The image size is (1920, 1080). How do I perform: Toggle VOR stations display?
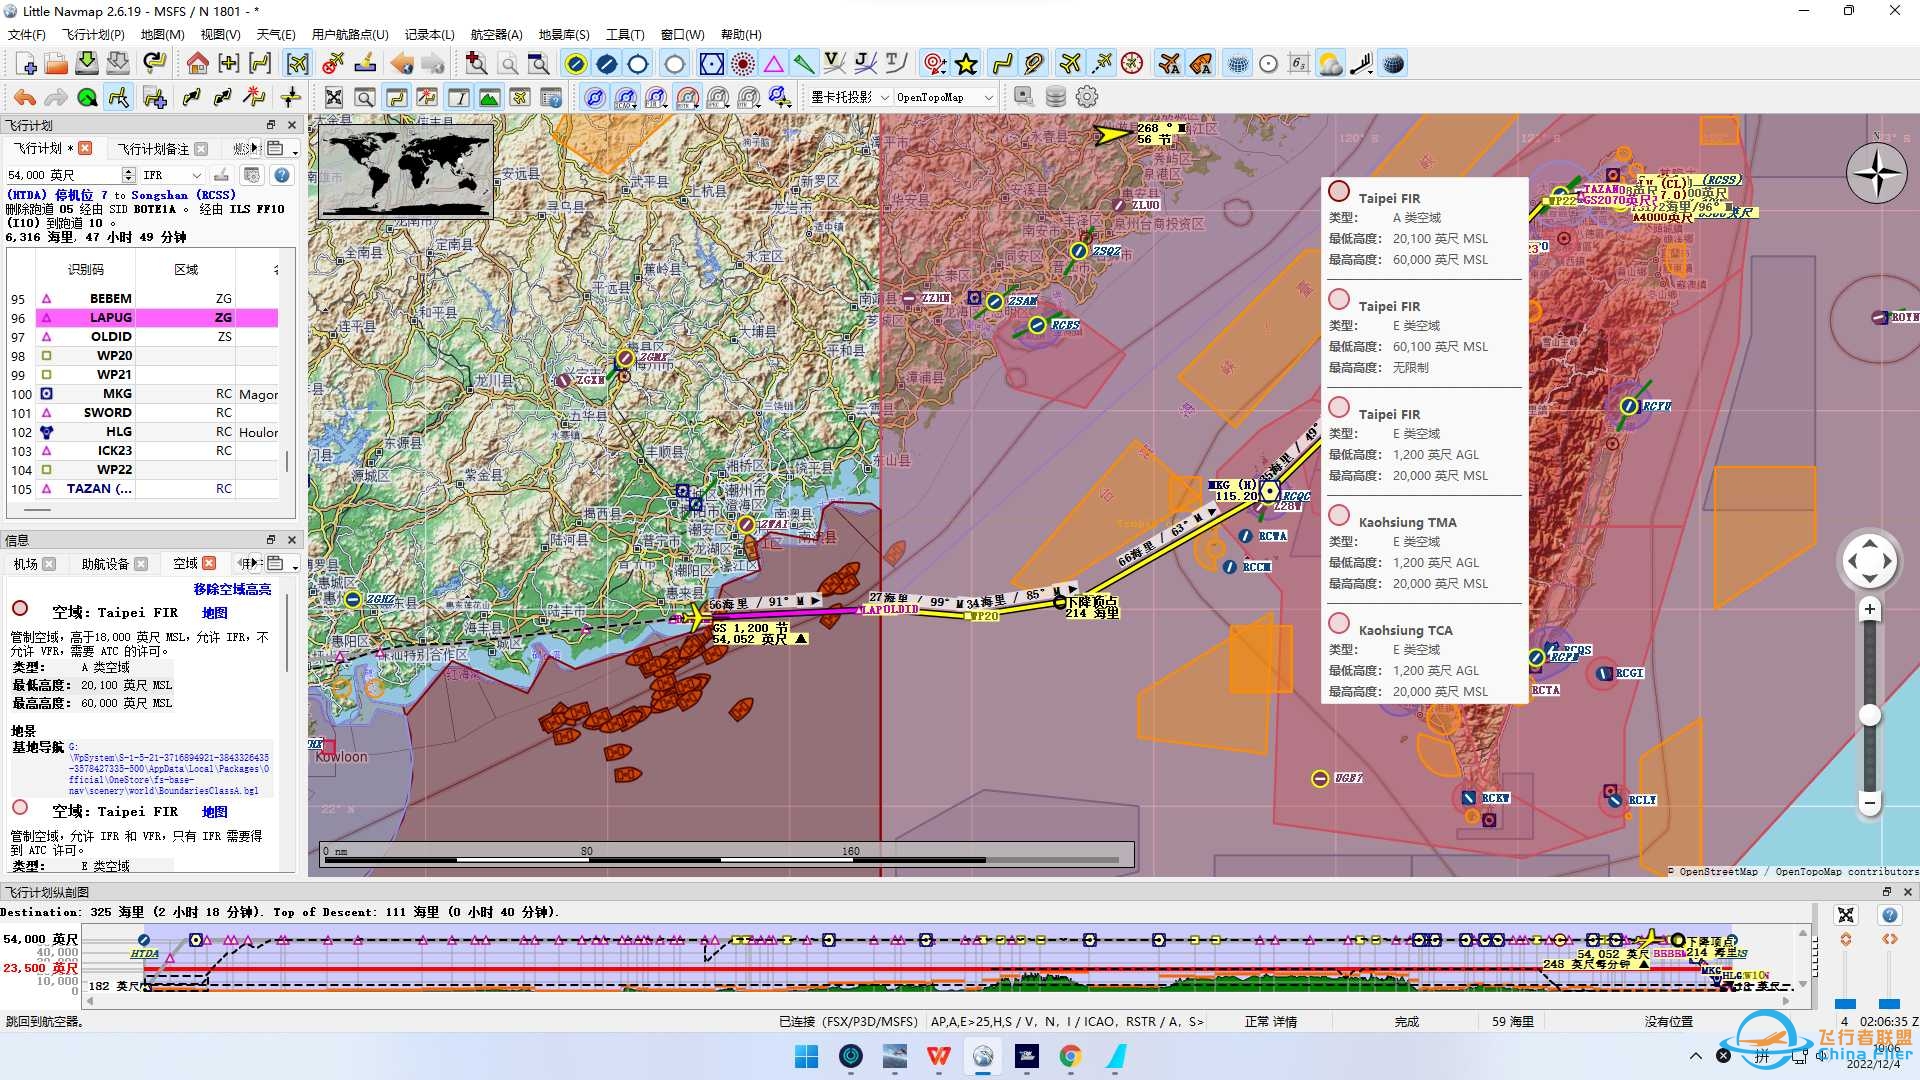point(711,64)
